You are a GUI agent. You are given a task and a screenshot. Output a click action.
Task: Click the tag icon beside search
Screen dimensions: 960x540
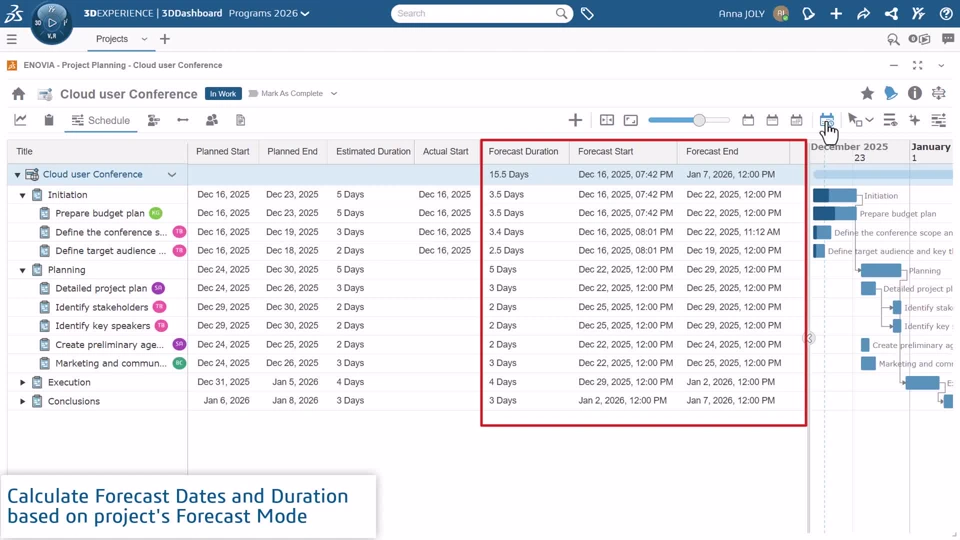point(587,13)
